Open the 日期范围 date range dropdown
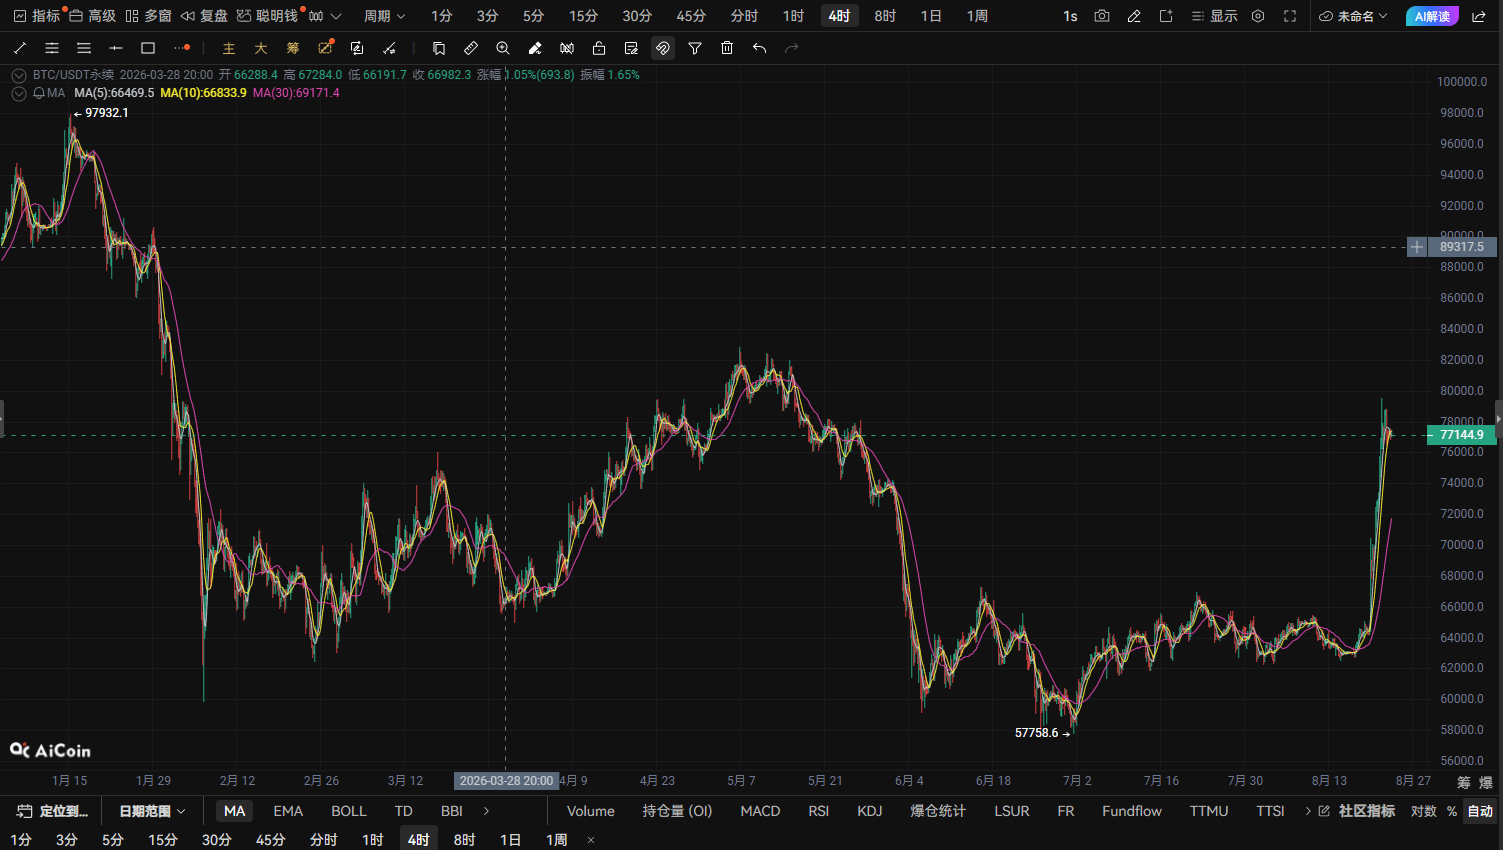1503x850 pixels. [x=152, y=811]
